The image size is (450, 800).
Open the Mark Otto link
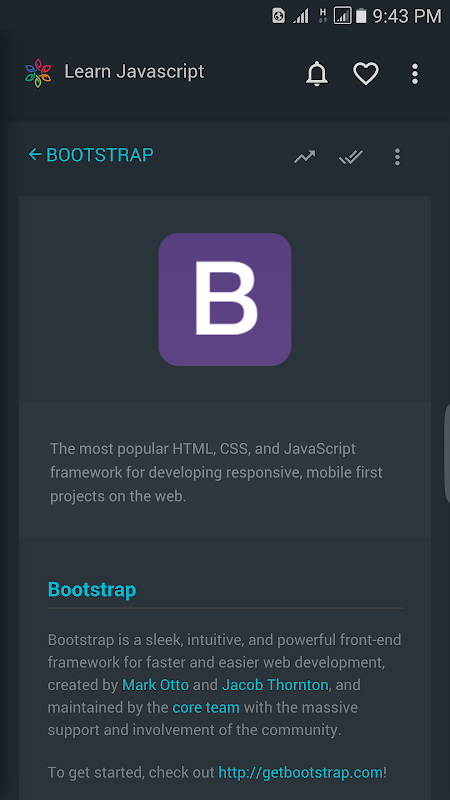(x=156, y=685)
